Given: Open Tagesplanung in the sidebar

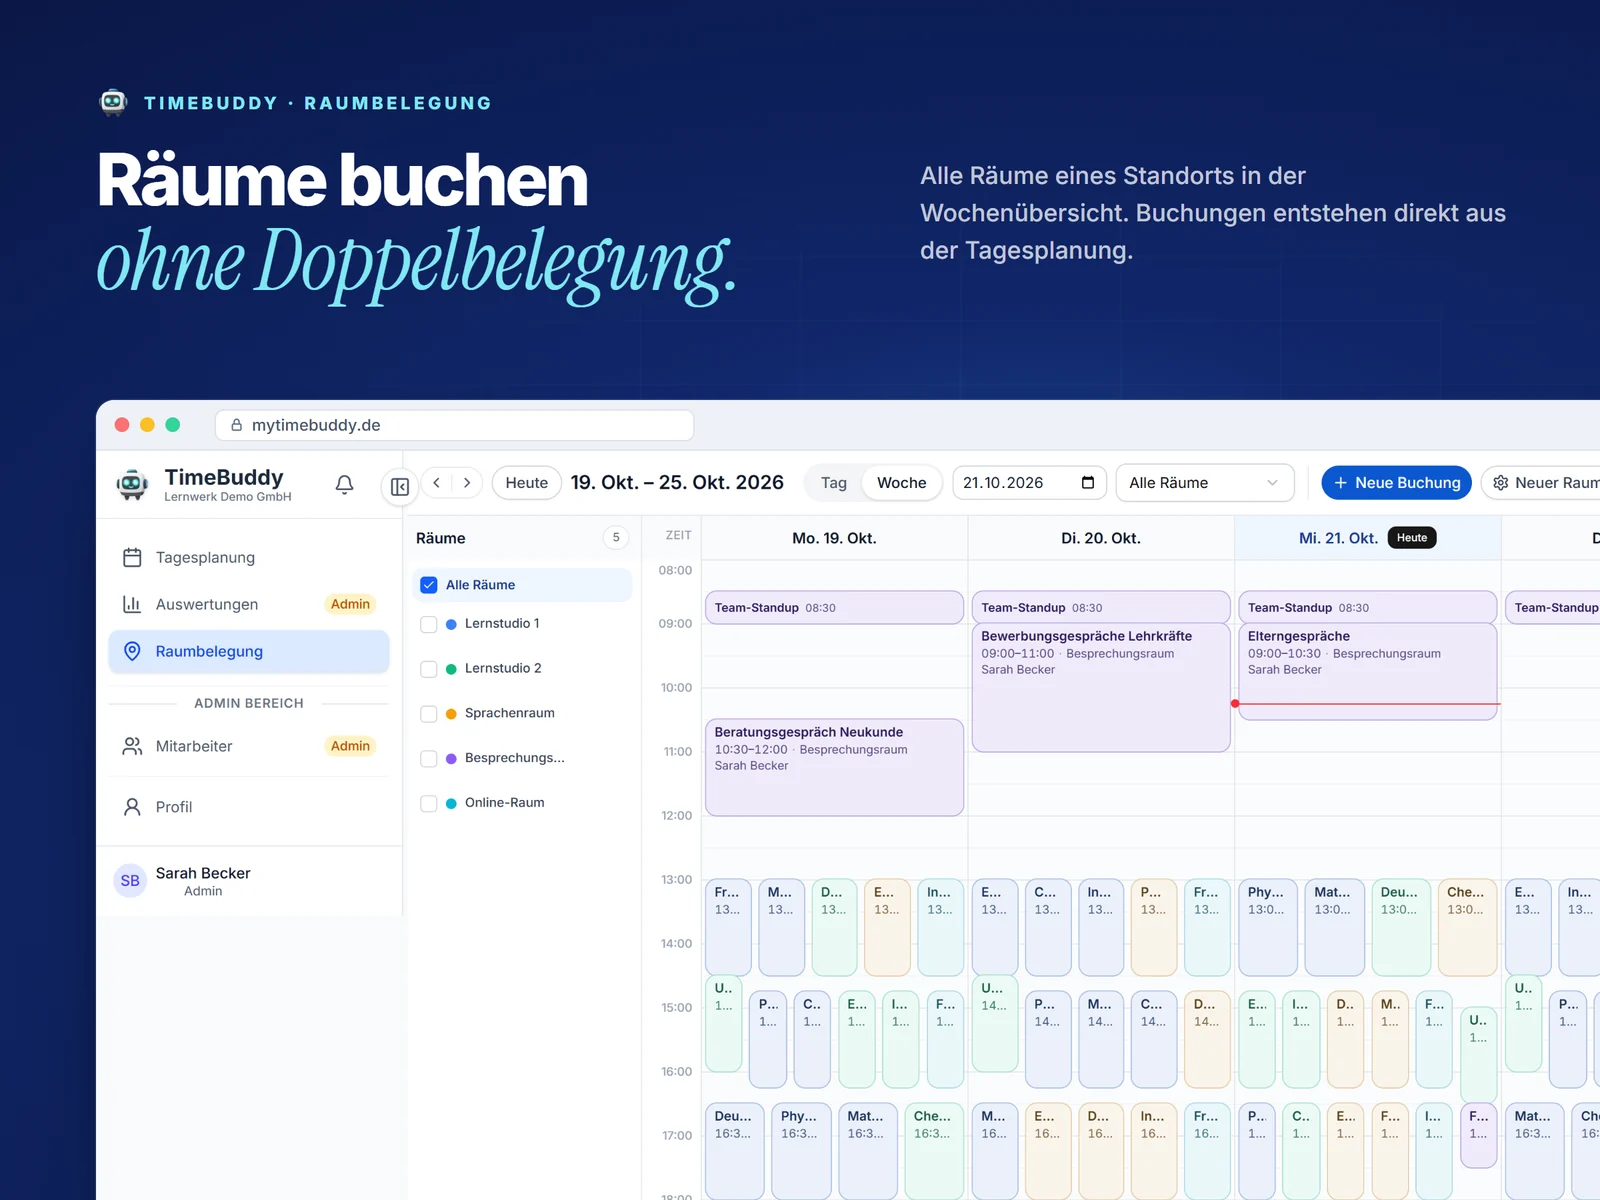Looking at the screenshot, I should pyautogui.click(x=248, y=558).
